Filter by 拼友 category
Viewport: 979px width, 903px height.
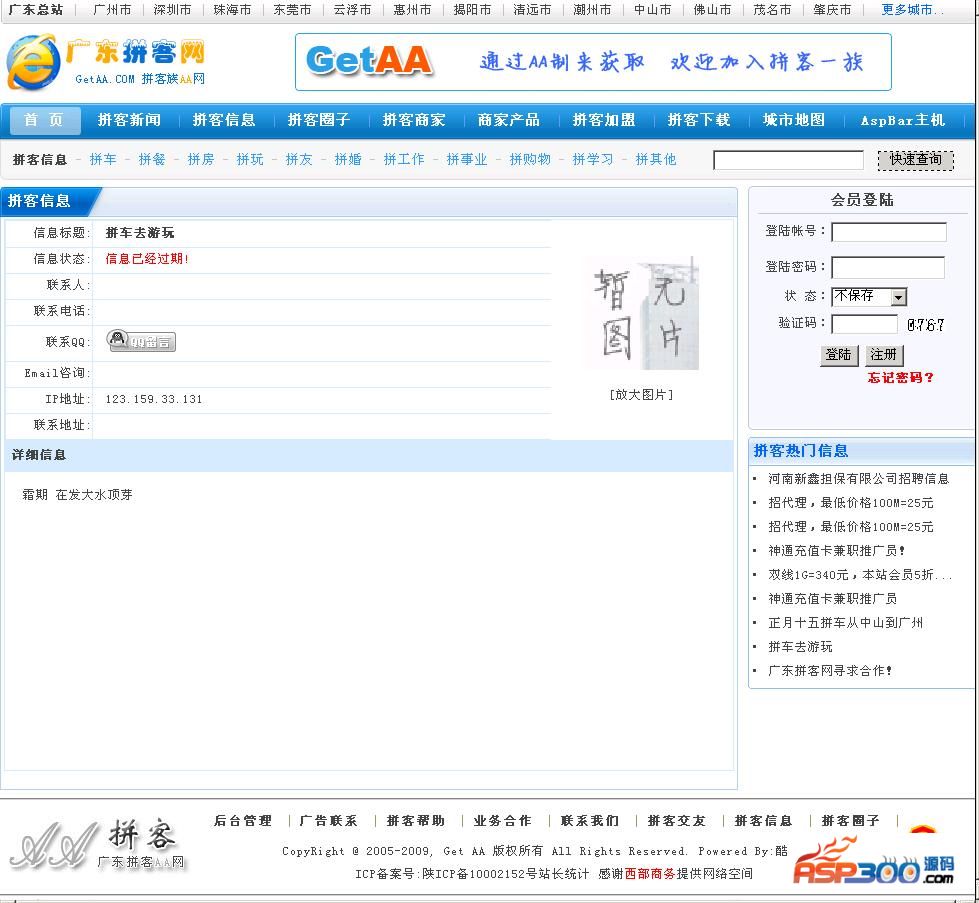click(299, 159)
